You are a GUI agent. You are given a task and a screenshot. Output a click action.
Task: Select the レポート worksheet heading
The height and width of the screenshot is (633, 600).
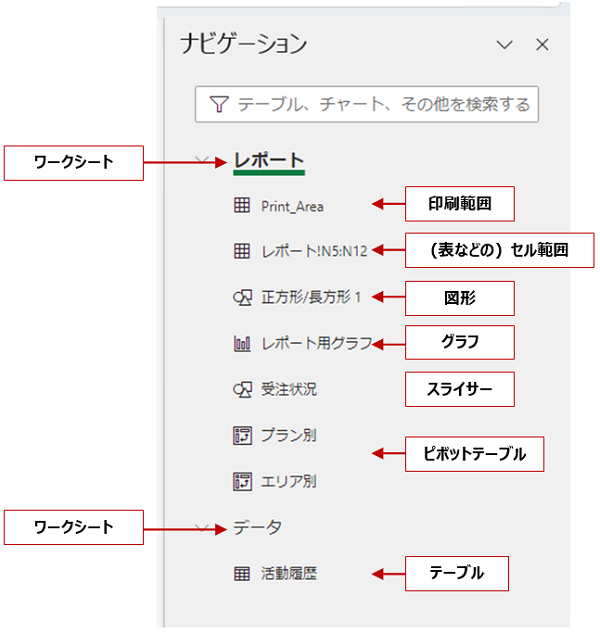pos(268,160)
